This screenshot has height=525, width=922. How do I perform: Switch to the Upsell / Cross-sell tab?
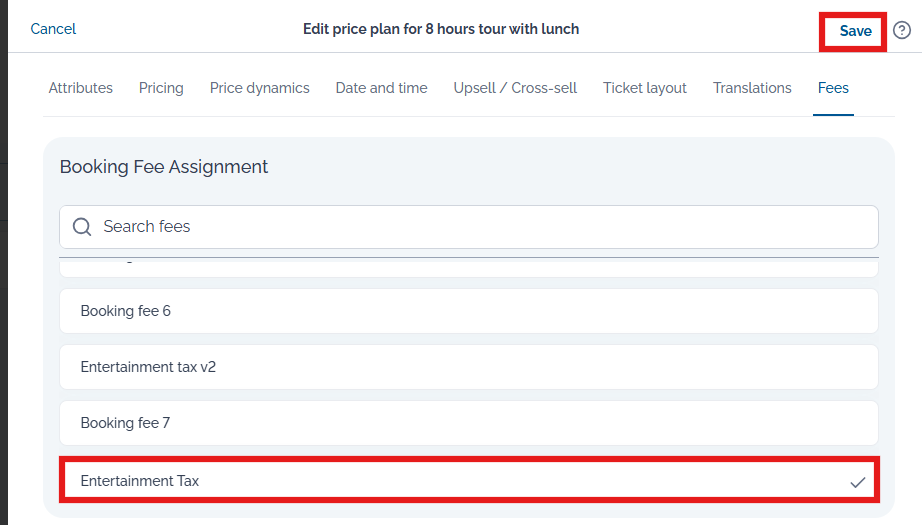[515, 88]
